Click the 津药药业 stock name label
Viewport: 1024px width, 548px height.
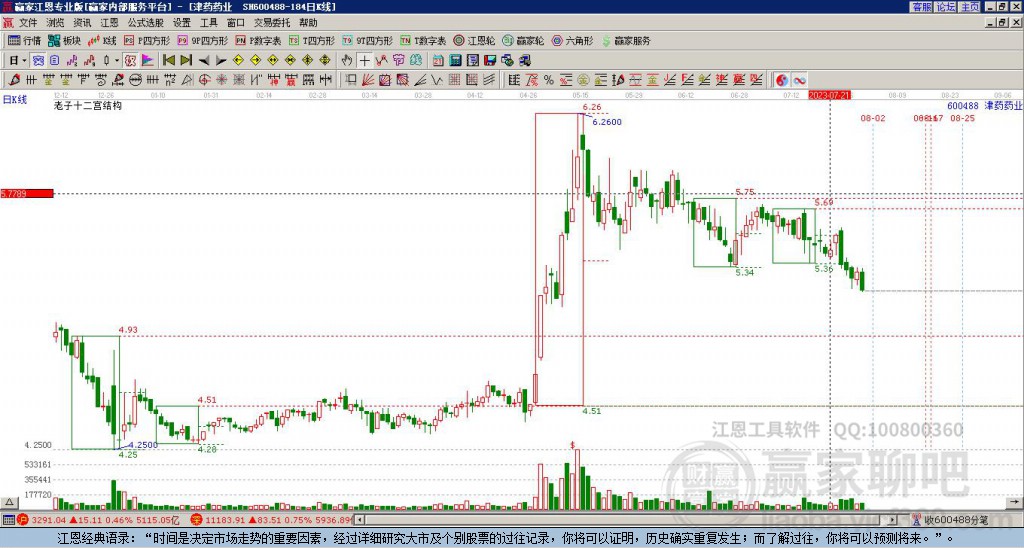pyautogui.click(x=1003, y=105)
